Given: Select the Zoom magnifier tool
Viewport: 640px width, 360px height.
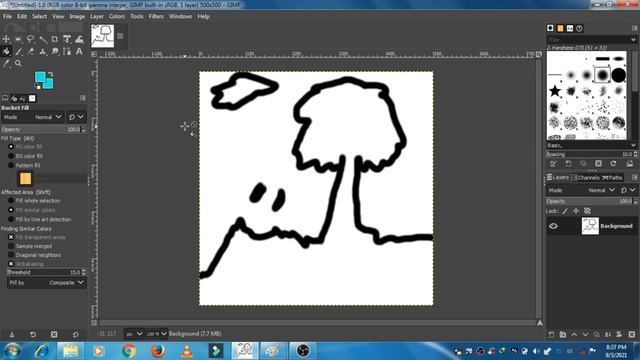Looking at the screenshot, I should pyautogui.click(x=18, y=63).
